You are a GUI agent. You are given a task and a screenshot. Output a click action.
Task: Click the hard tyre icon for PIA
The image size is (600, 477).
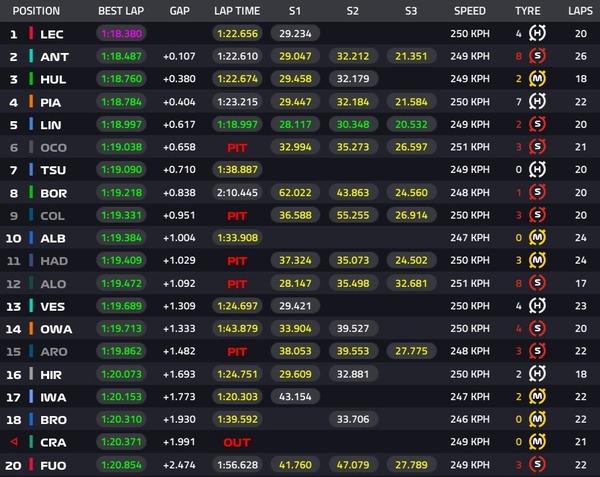537,101
